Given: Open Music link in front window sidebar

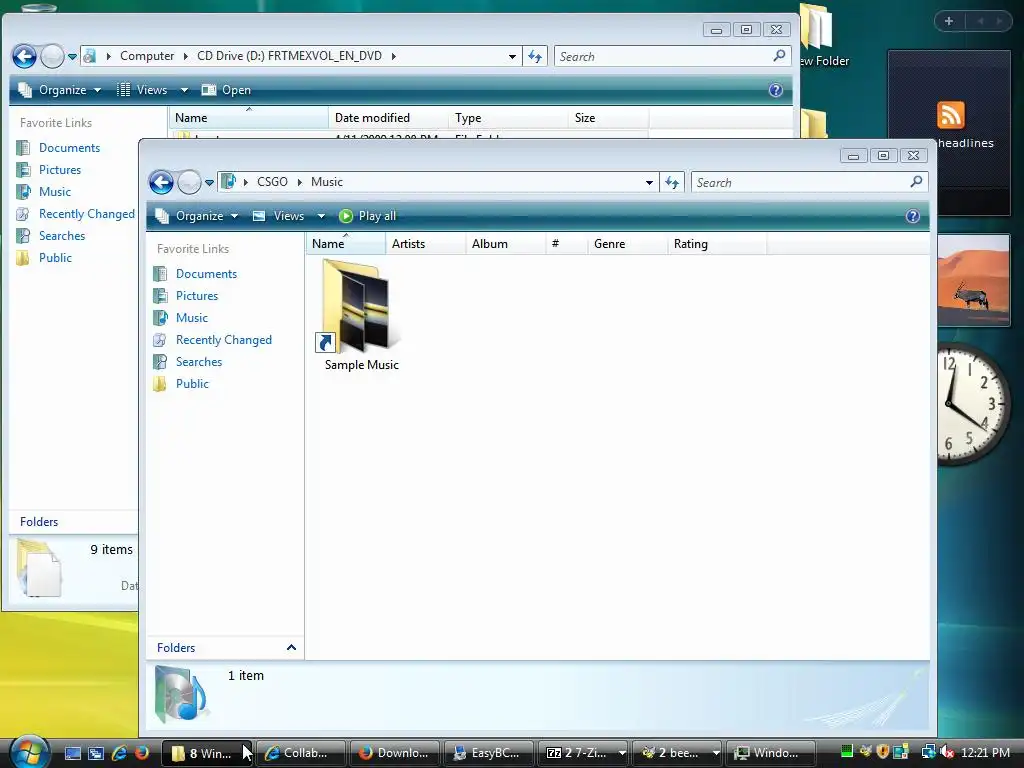Looking at the screenshot, I should [x=191, y=318].
